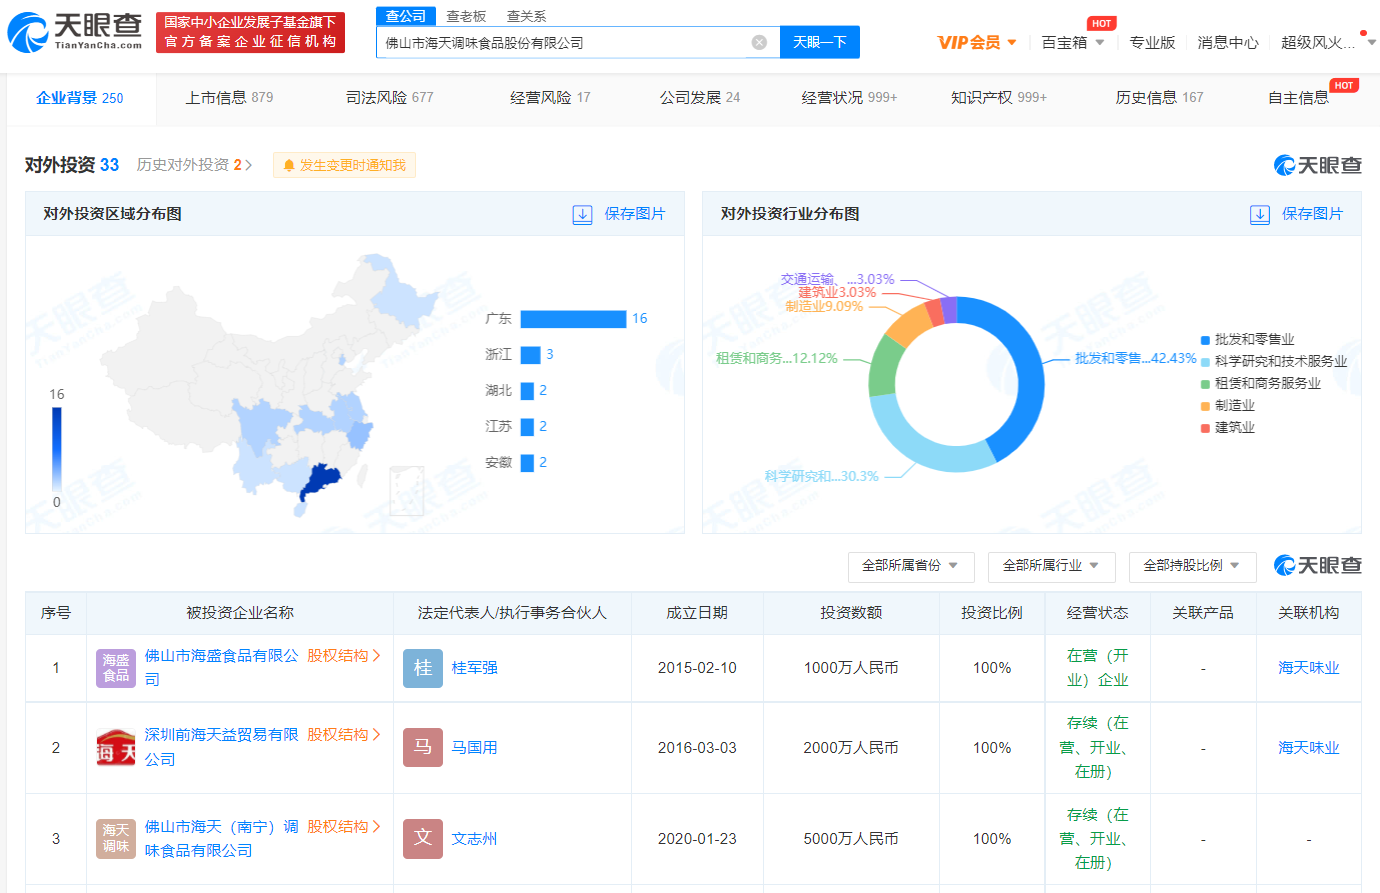Open the 司法风险 tab

tap(390, 98)
